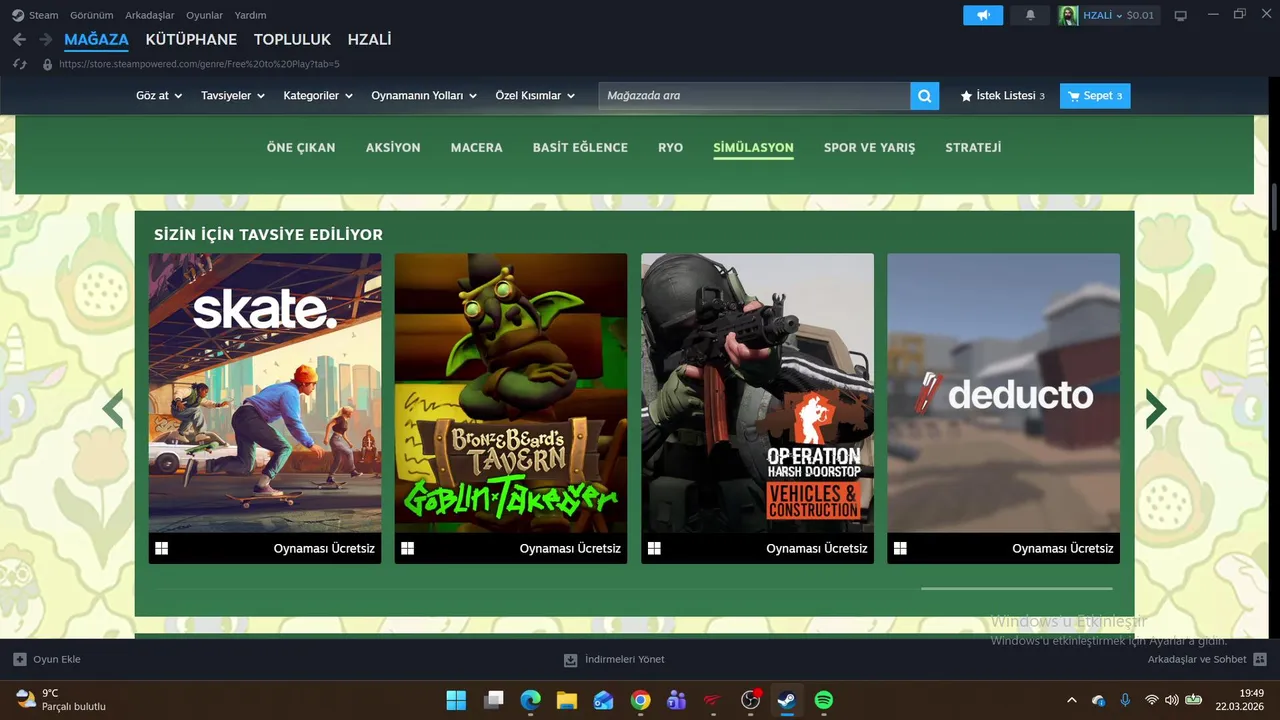Image resolution: width=1280 pixels, height=720 pixels.
Task: Open the friends and chat icon
Action: (1260, 659)
